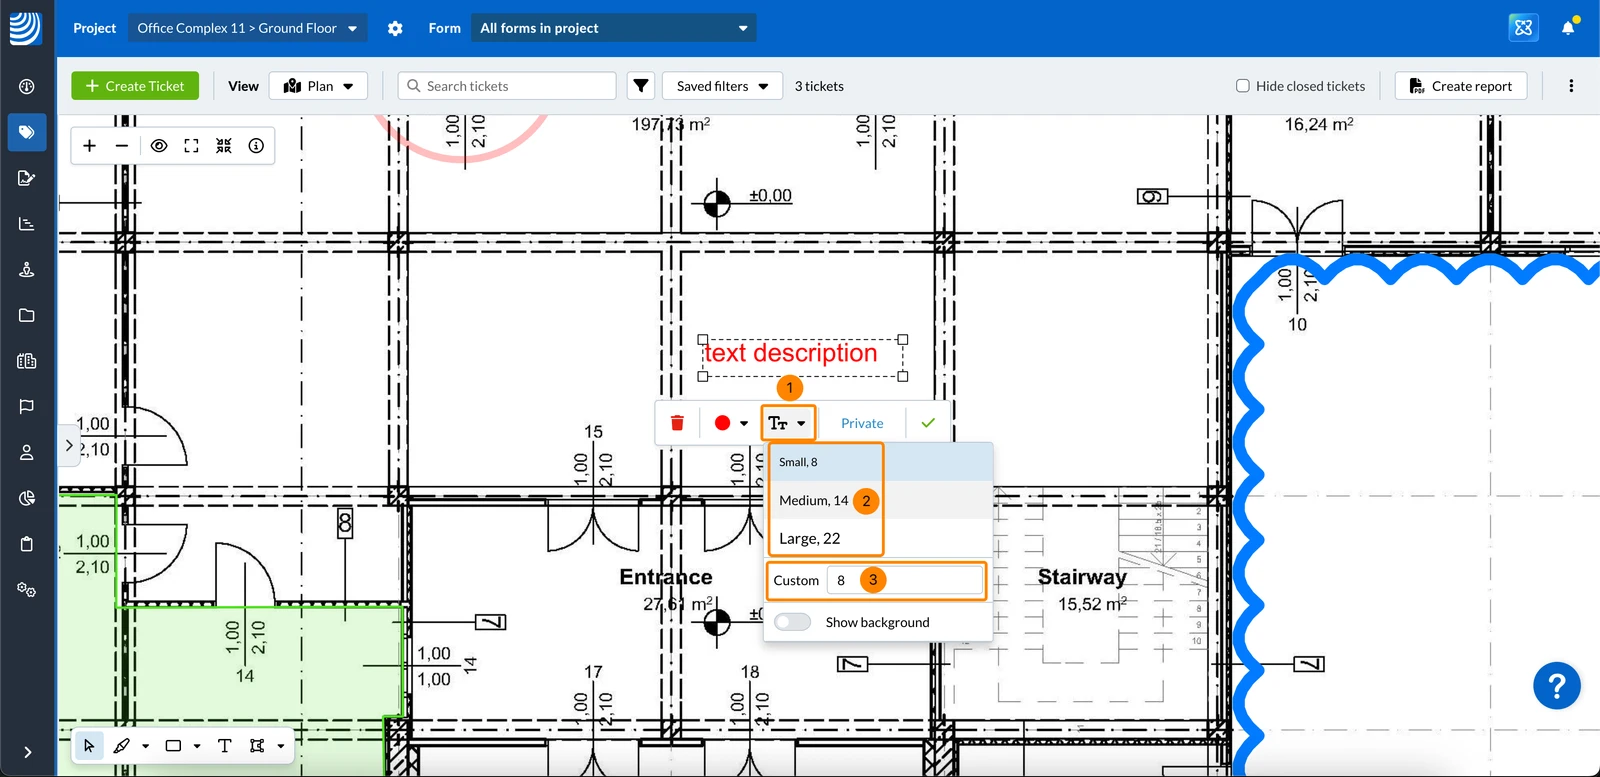Select Large, 22 text size
The height and width of the screenshot is (777, 1600).
pos(880,538)
